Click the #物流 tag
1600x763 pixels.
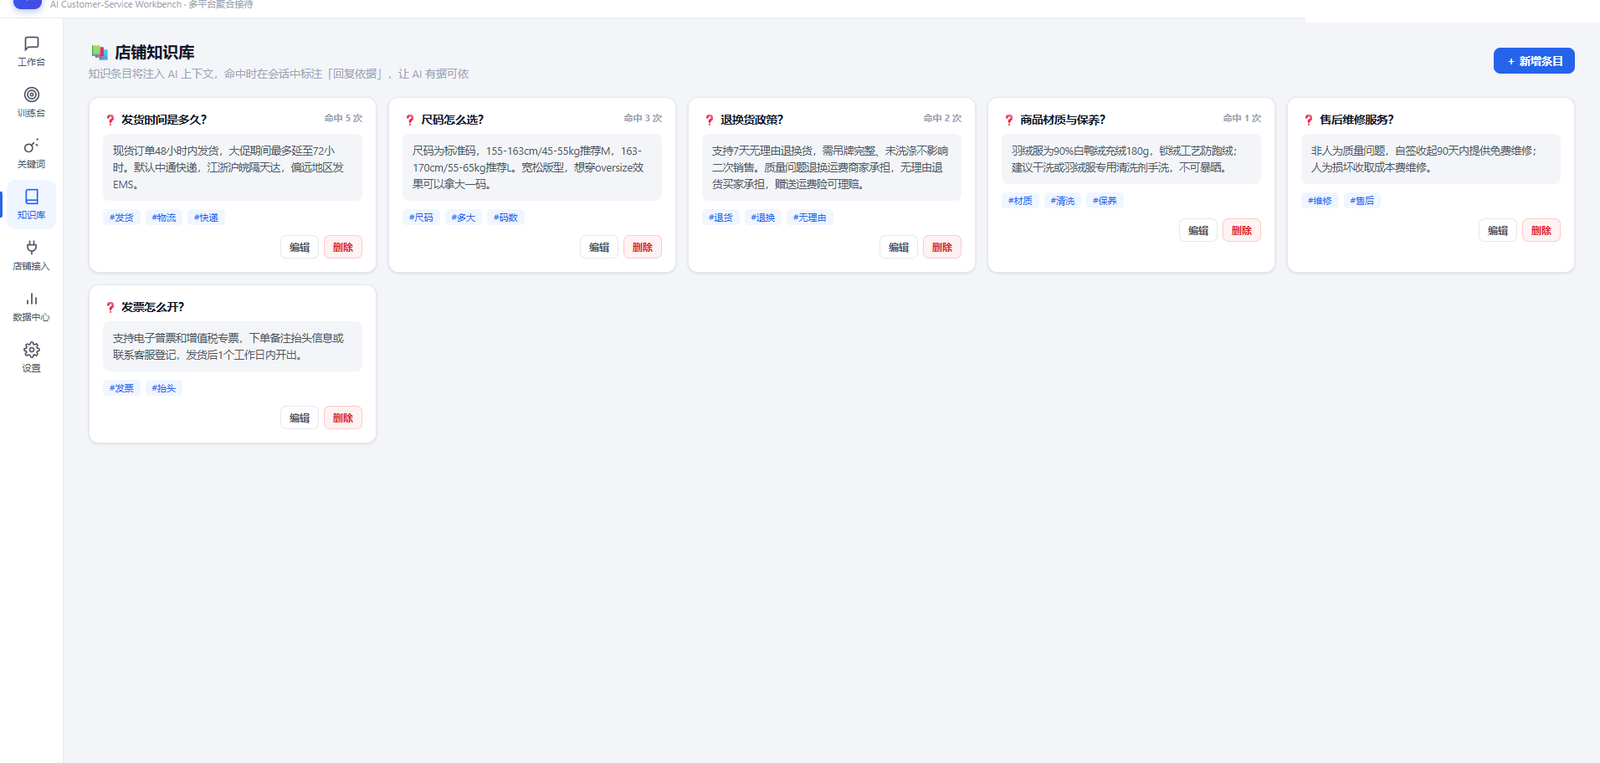click(164, 217)
